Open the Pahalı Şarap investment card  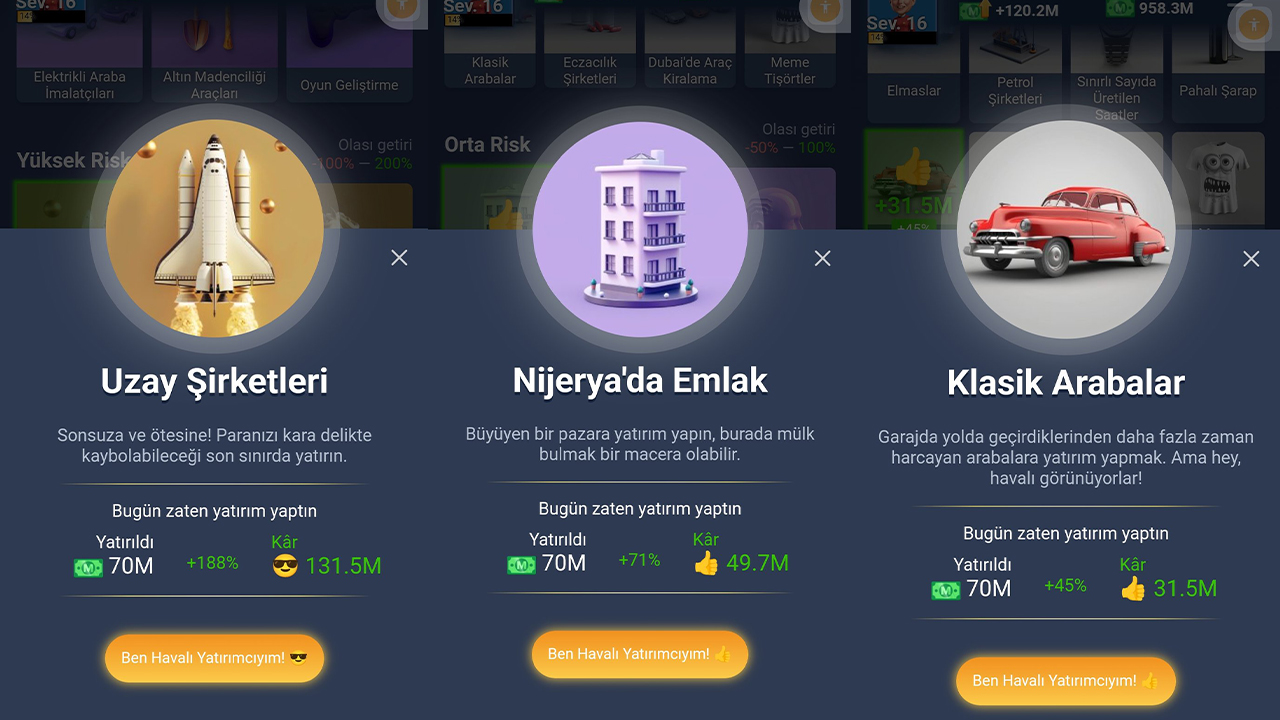click(x=1217, y=62)
